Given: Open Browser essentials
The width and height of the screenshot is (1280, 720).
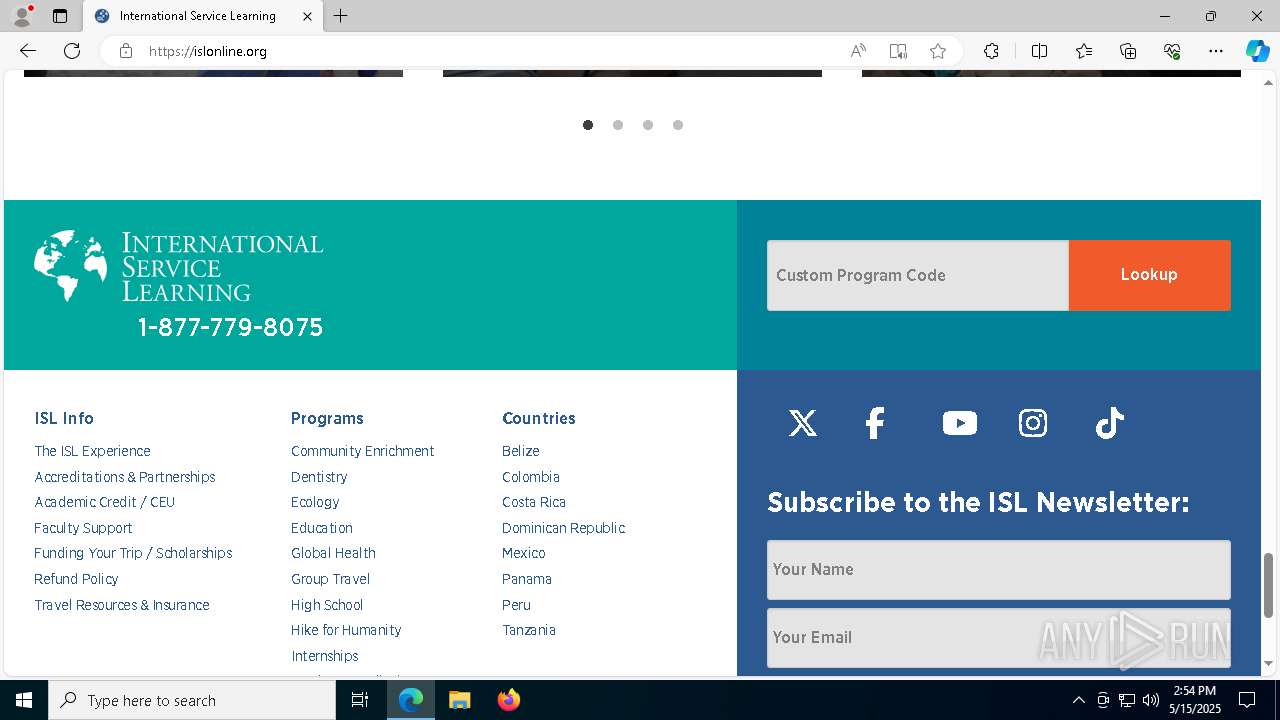Looking at the screenshot, I should 1172,51.
